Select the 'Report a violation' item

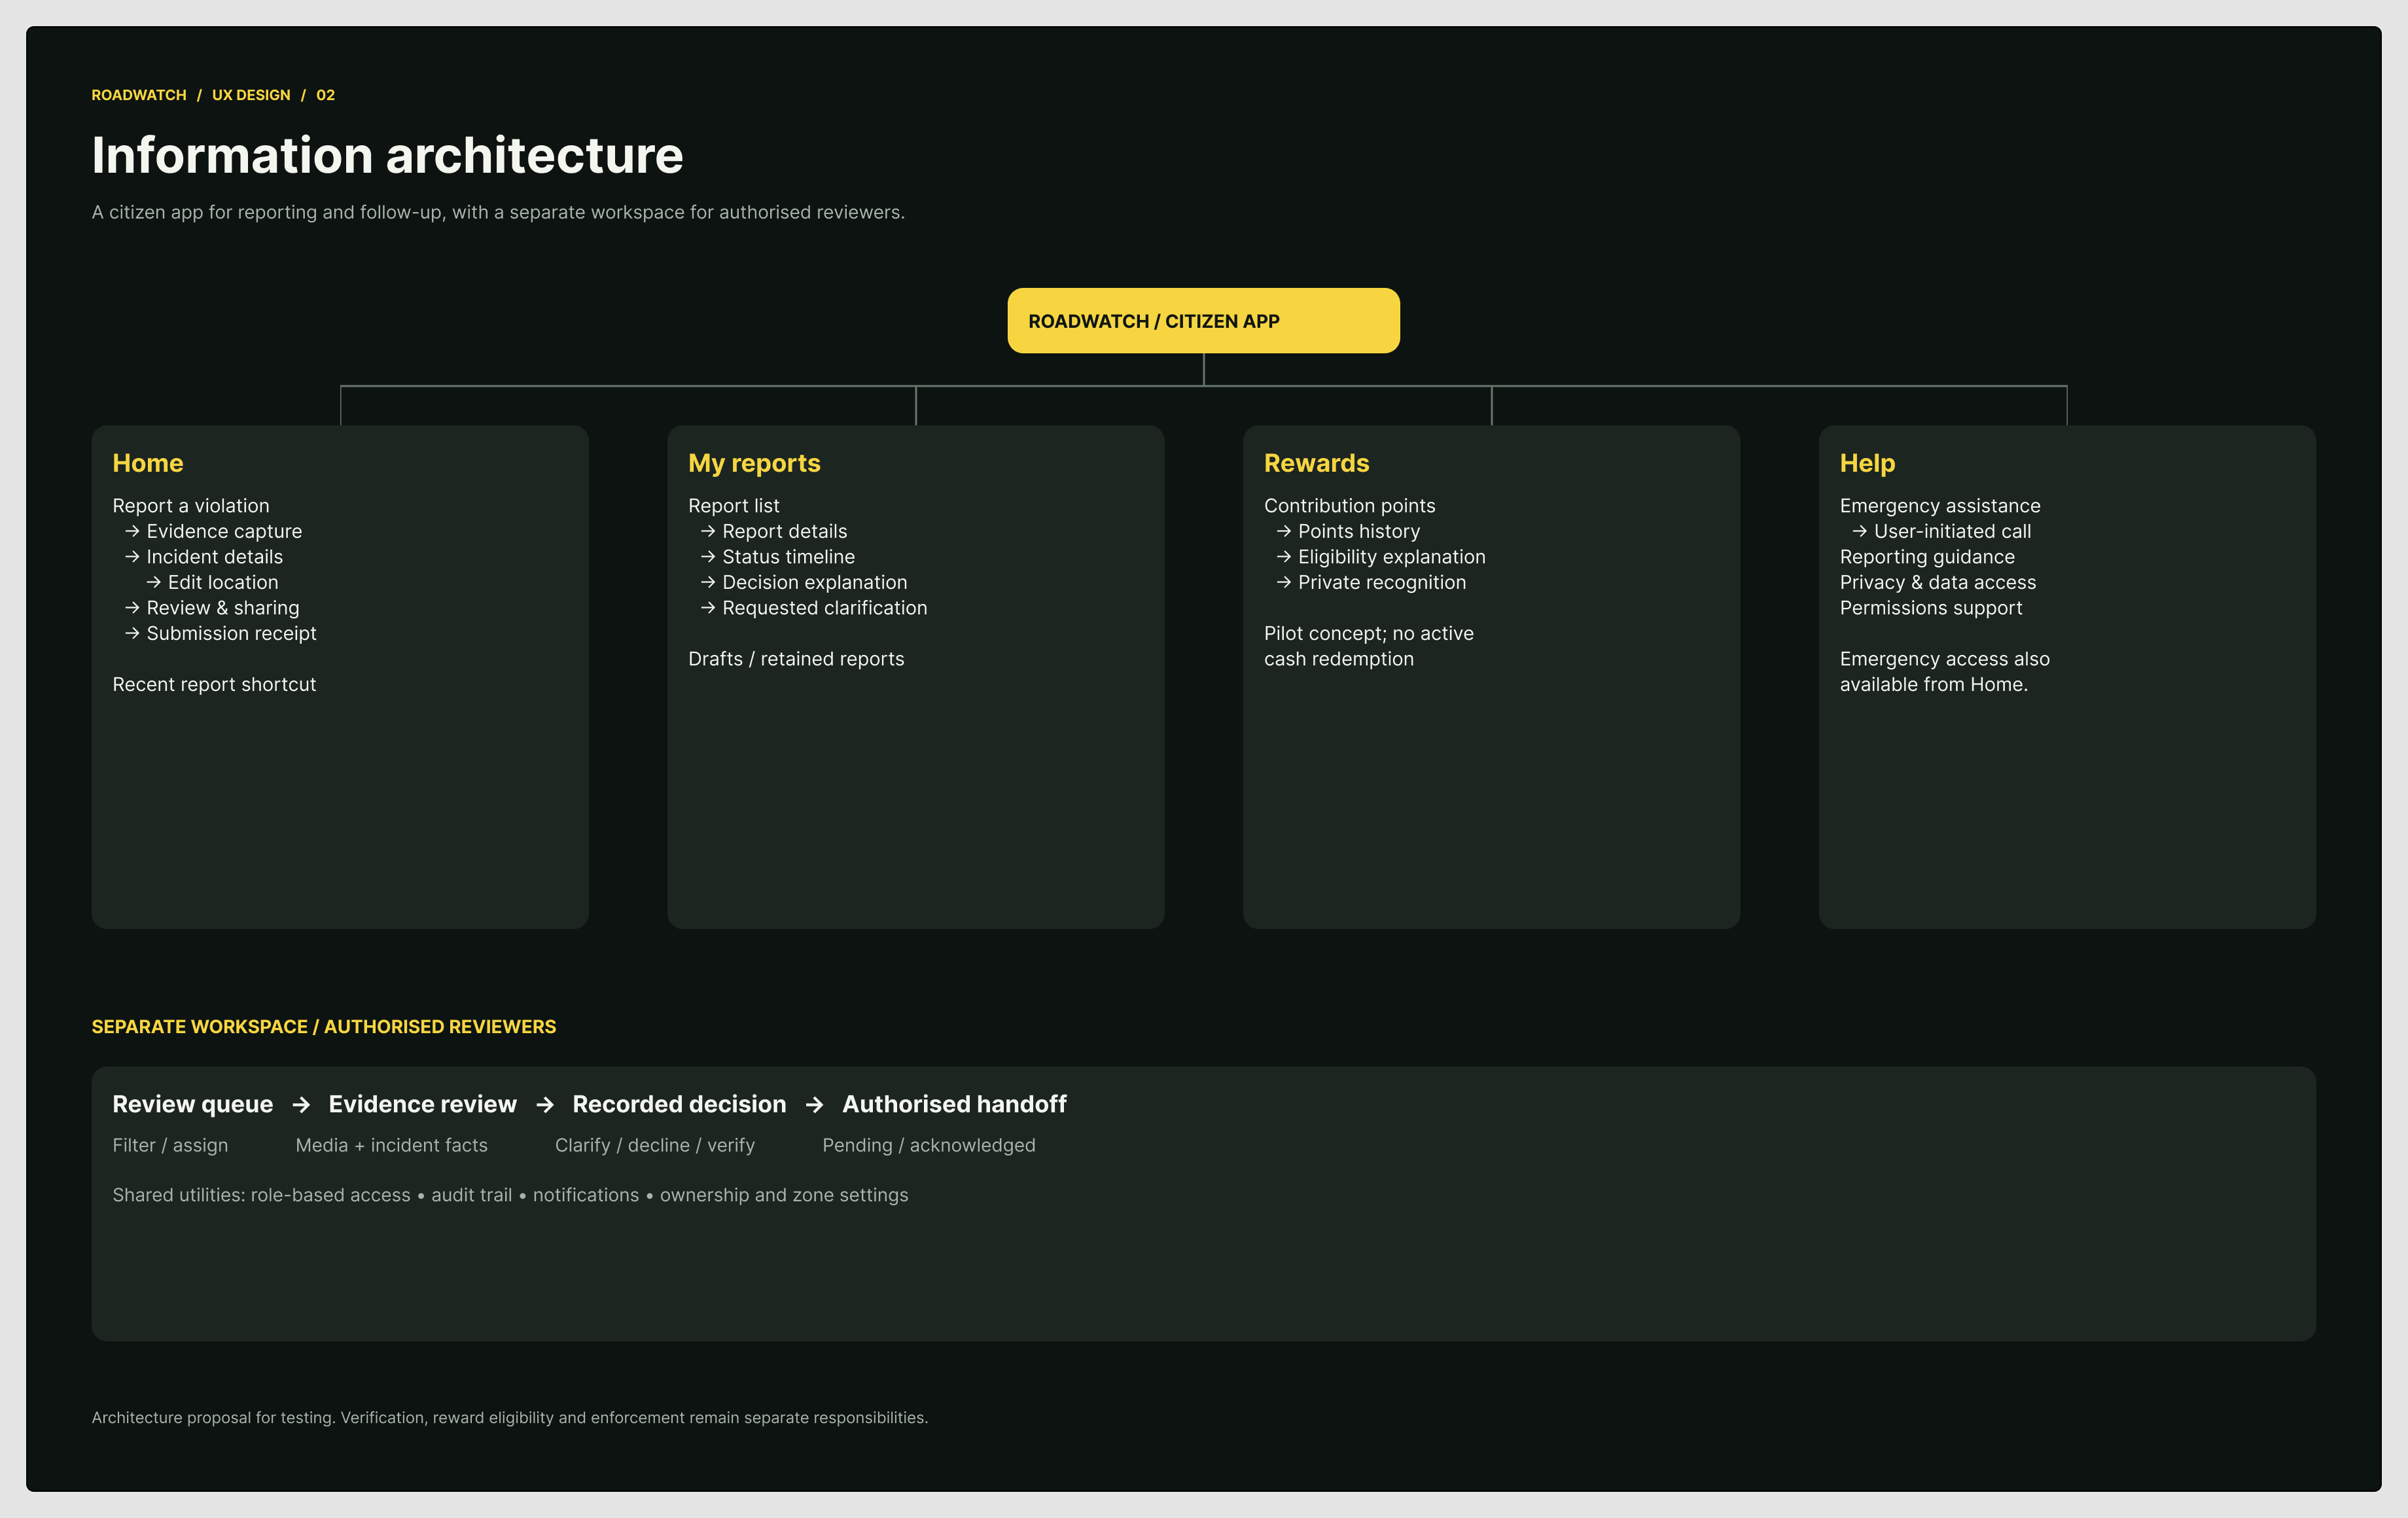191,506
